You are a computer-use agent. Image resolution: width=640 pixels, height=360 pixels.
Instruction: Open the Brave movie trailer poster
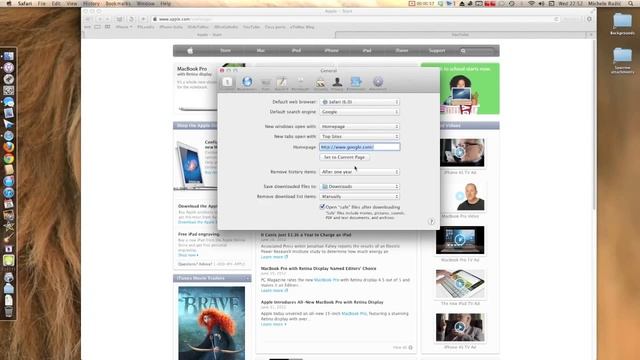(x=211, y=323)
